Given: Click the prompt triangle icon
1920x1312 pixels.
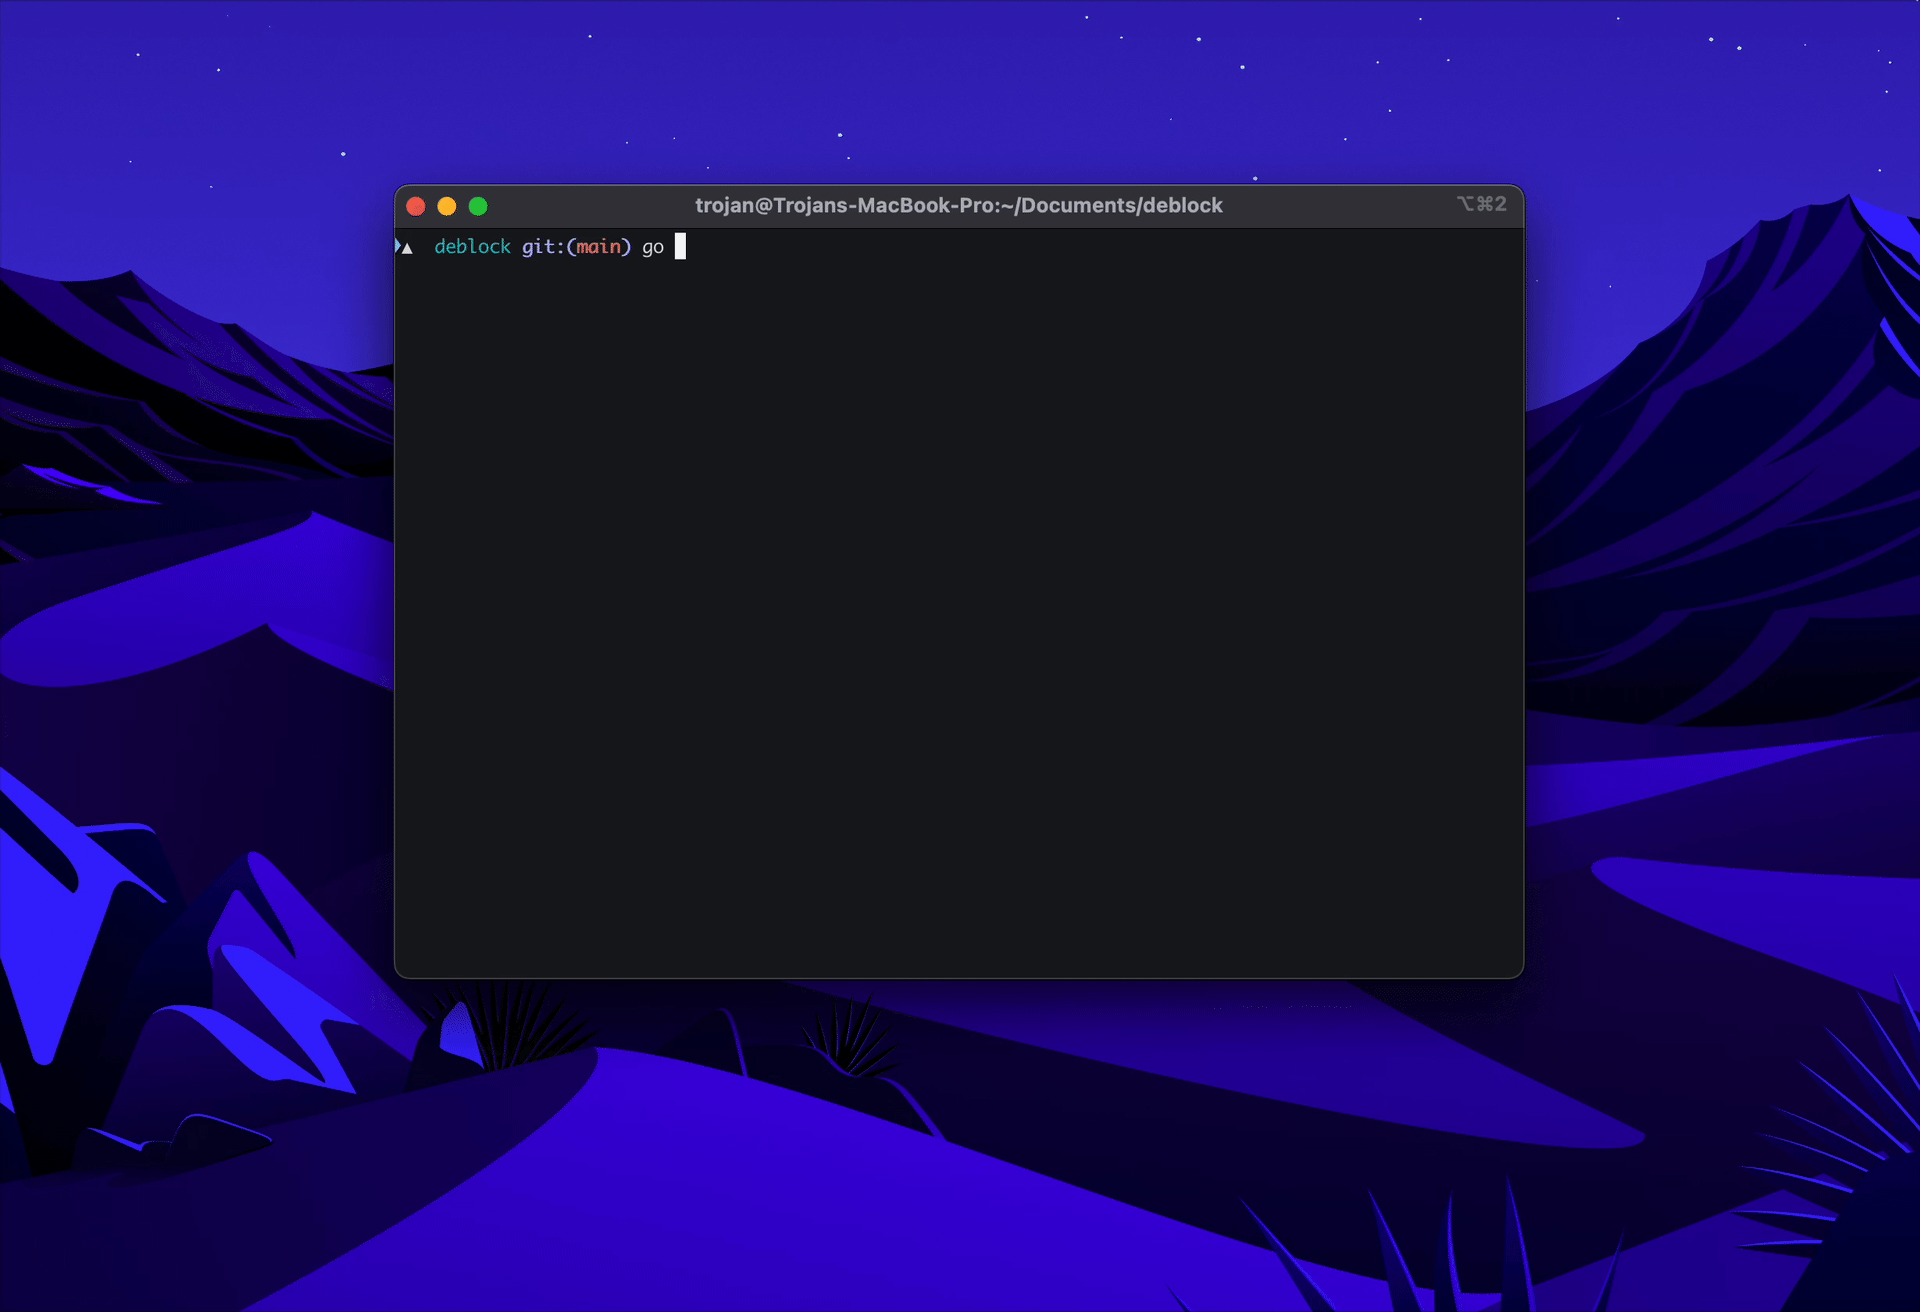Looking at the screenshot, I should click(x=405, y=247).
